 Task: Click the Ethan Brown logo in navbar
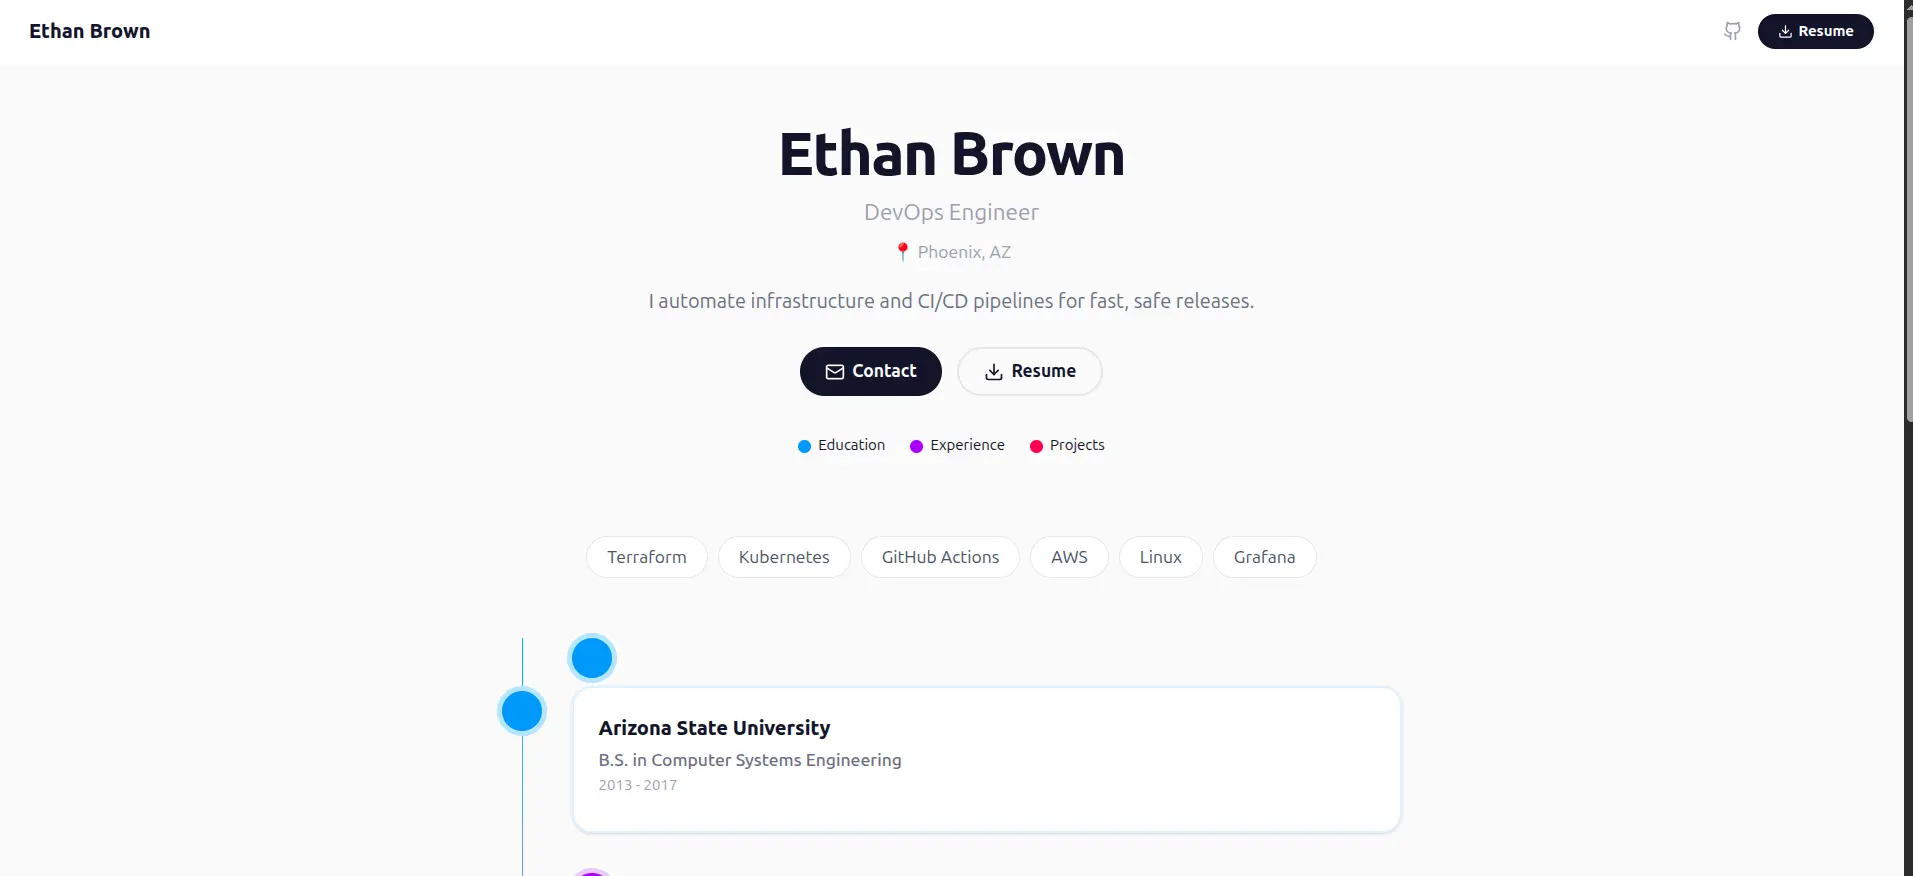click(90, 32)
